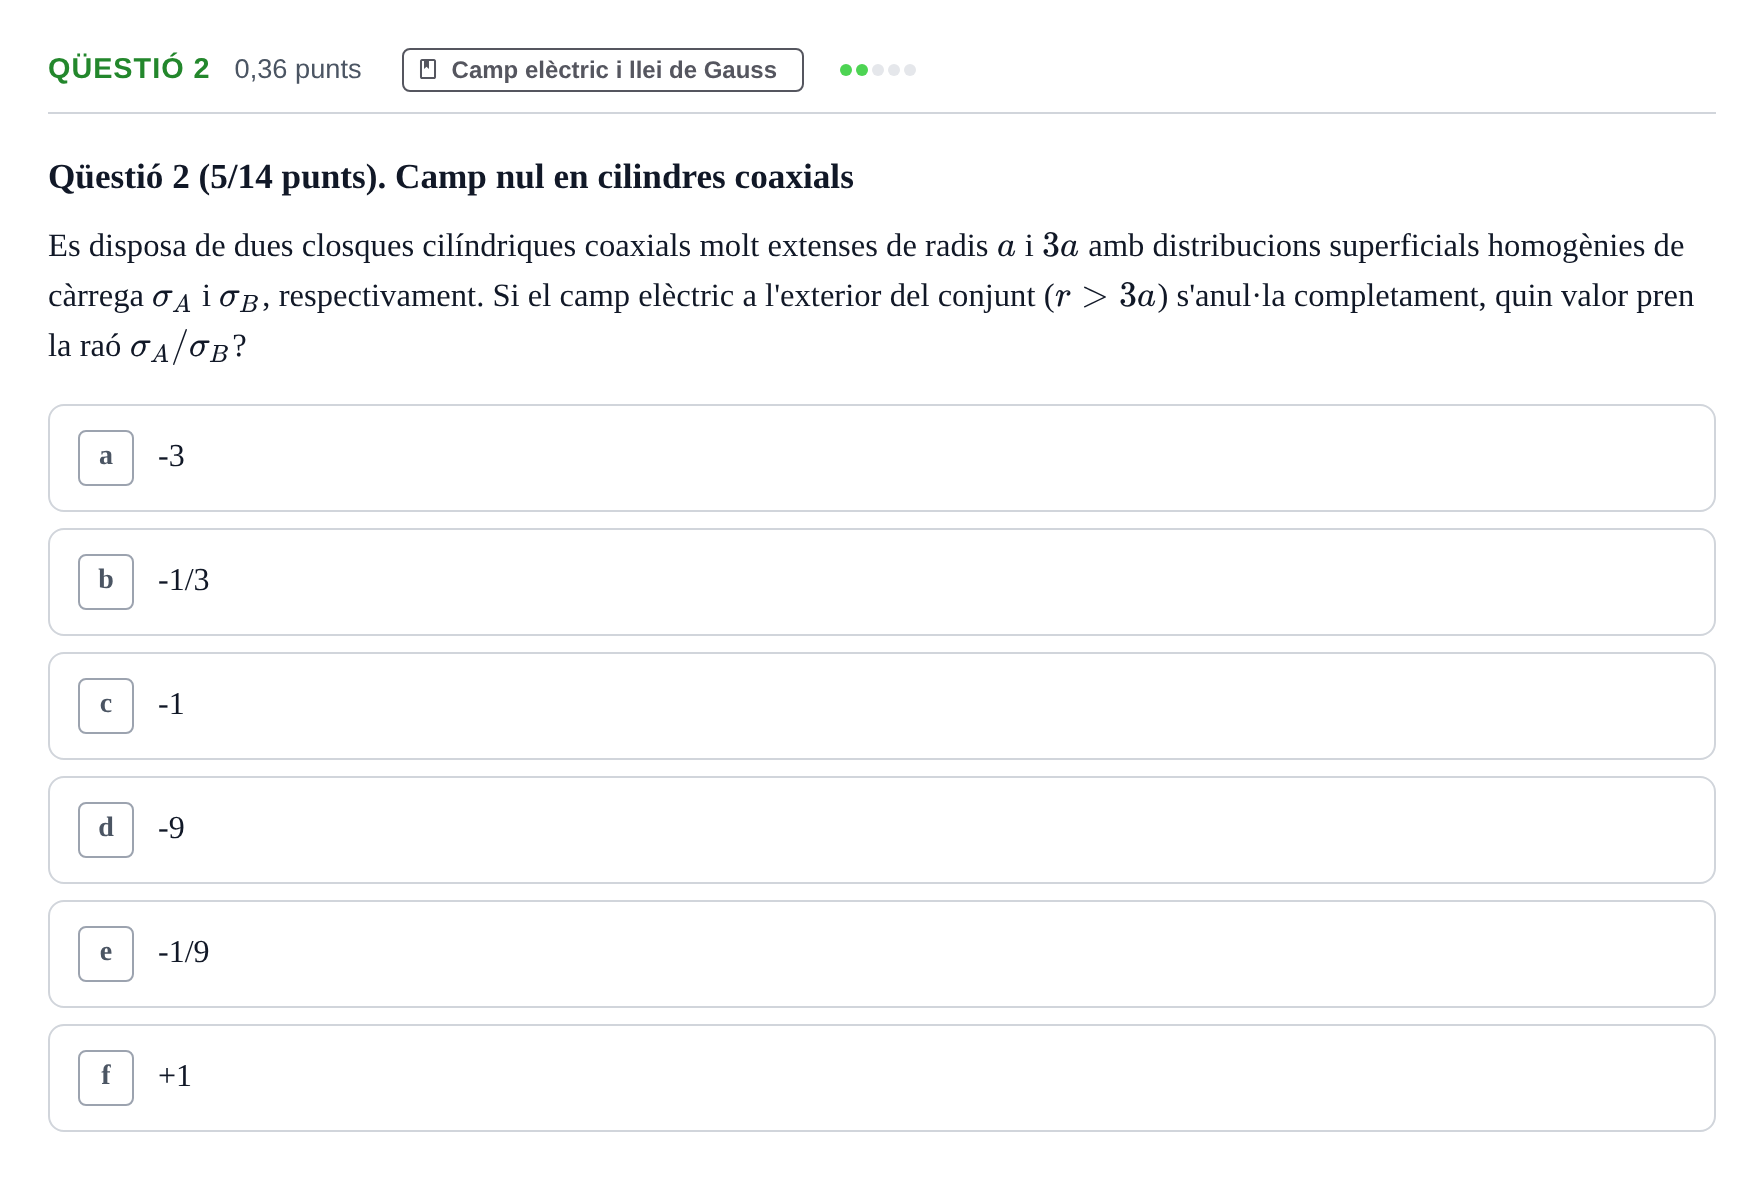This screenshot has height=1180, width=1764.
Task: Pick answer option d (-9)
Action: point(881,830)
